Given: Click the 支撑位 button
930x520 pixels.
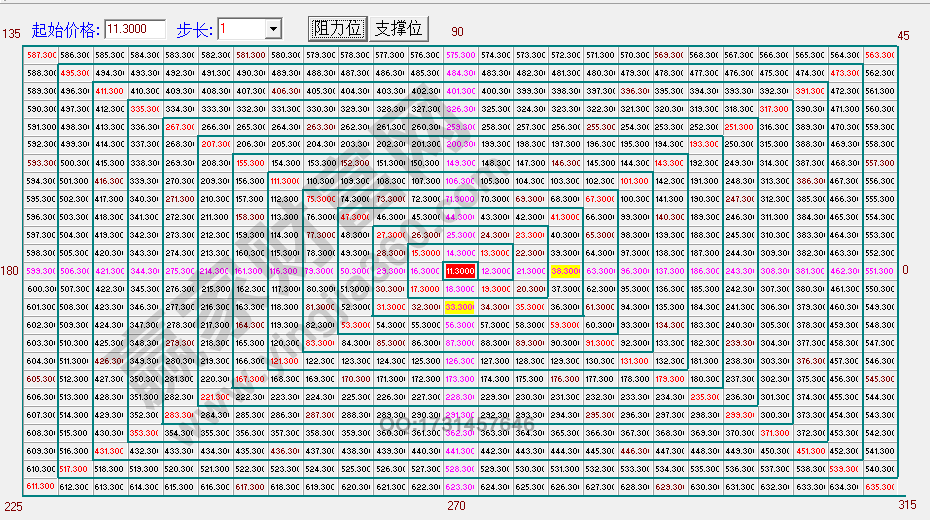Looking at the screenshot, I should (x=399, y=28).
